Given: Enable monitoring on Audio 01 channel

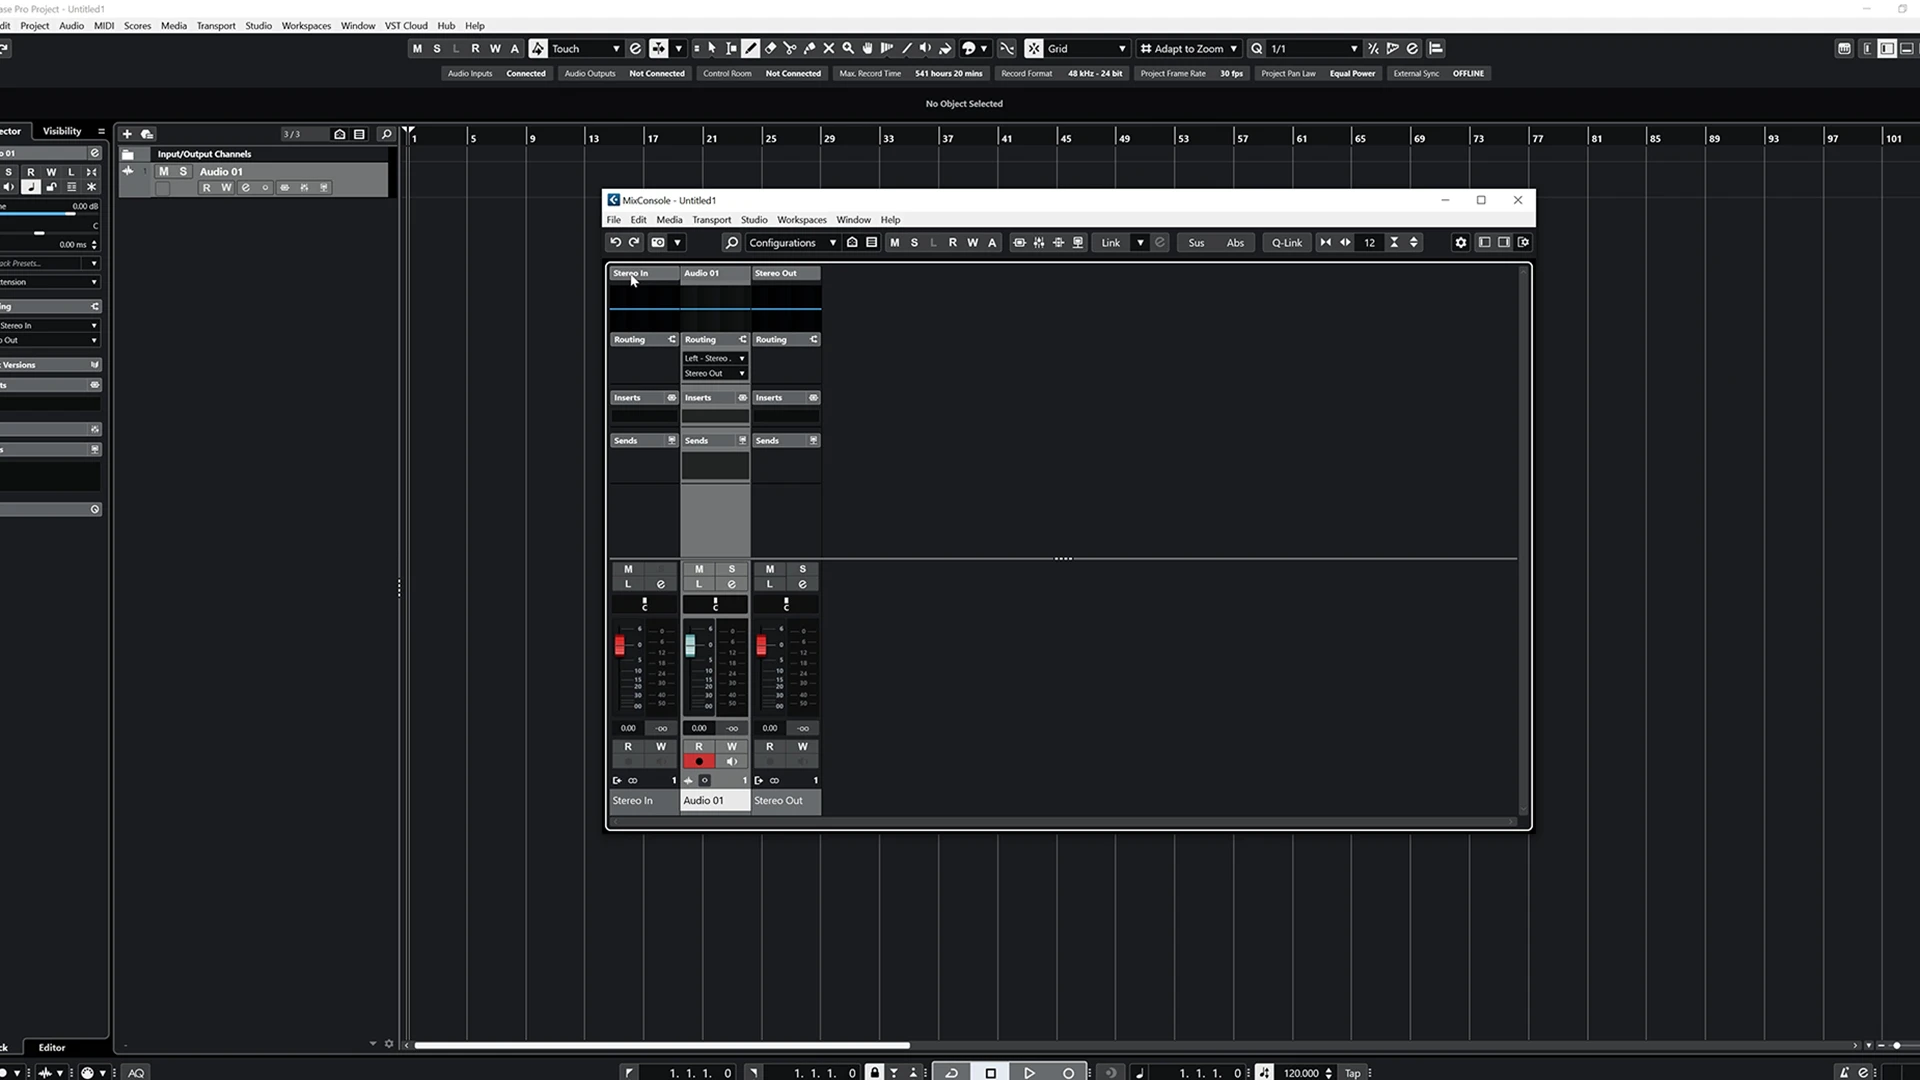Looking at the screenshot, I should pos(732,761).
